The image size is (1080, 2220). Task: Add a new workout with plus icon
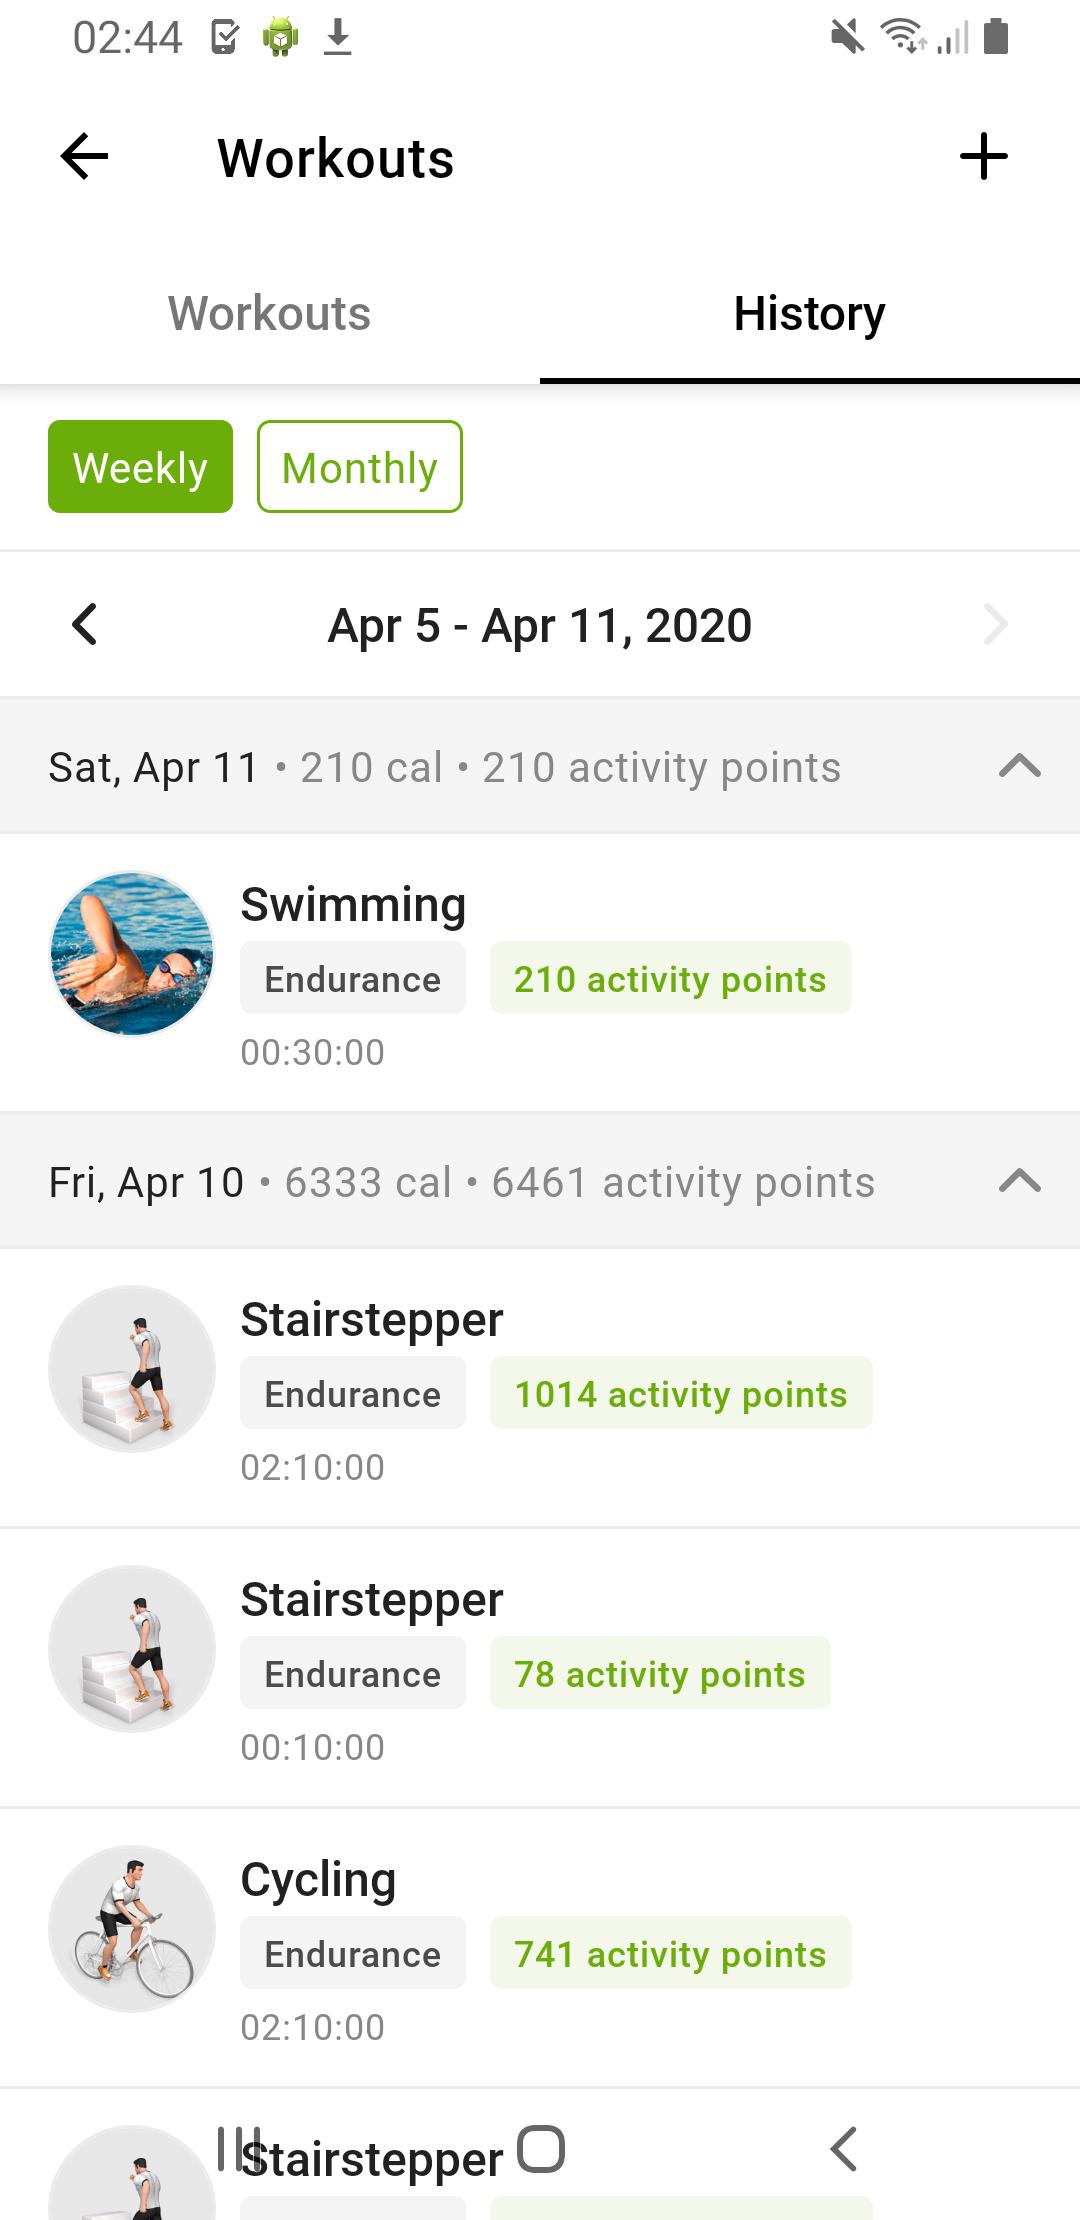pos(984,157)
